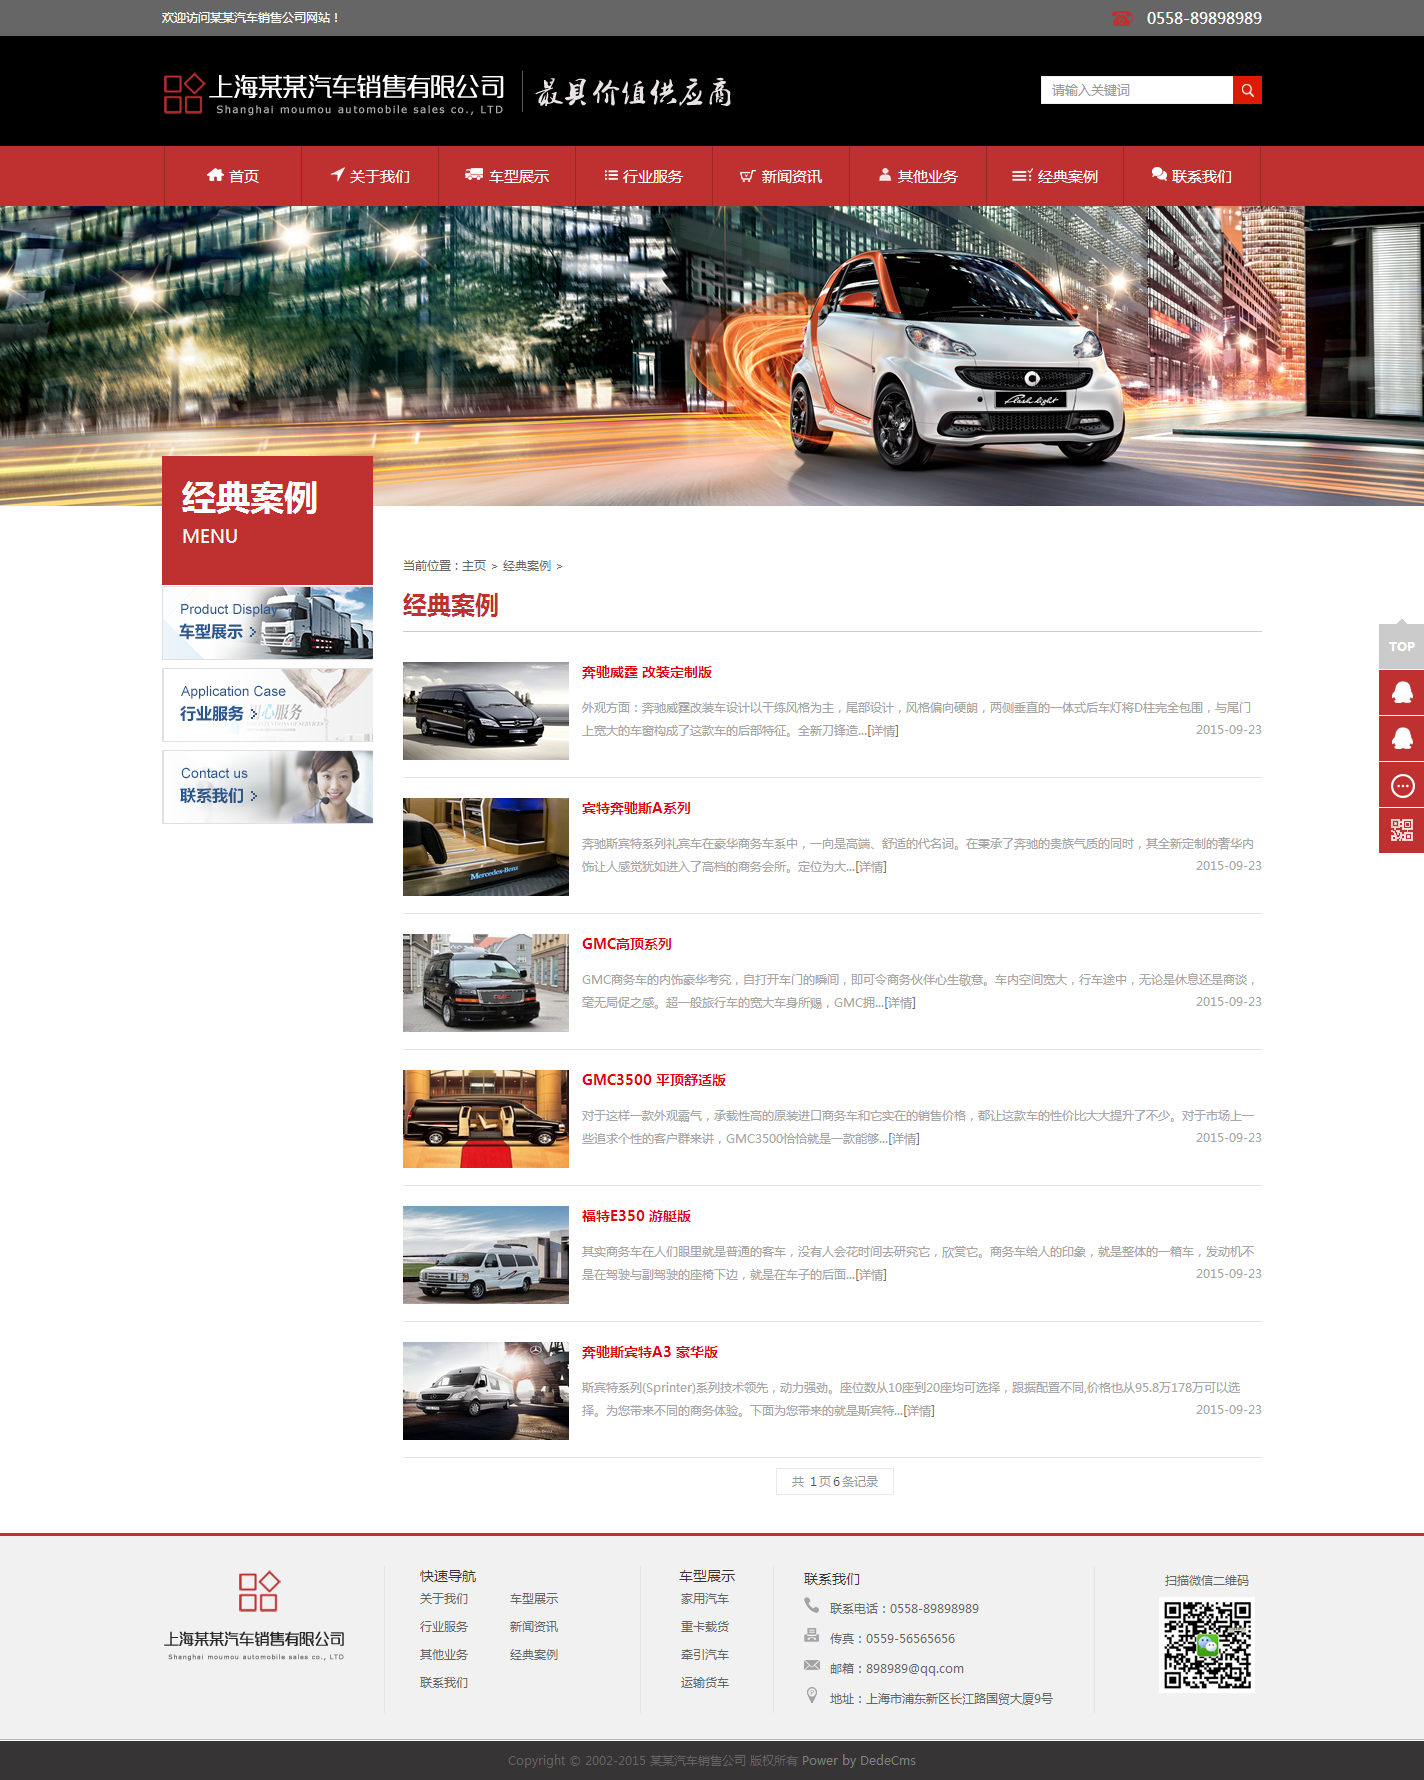Select 联系我们 in the top navigation
This screenshot has height=1780, width=1424.
point(1191,176)
